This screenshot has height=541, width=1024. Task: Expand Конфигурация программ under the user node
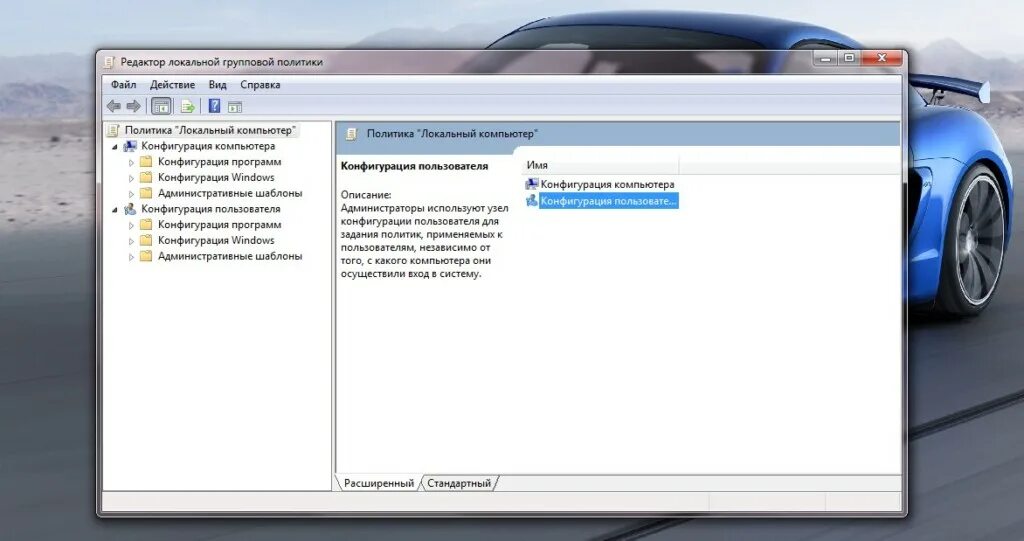click(131, 225)
